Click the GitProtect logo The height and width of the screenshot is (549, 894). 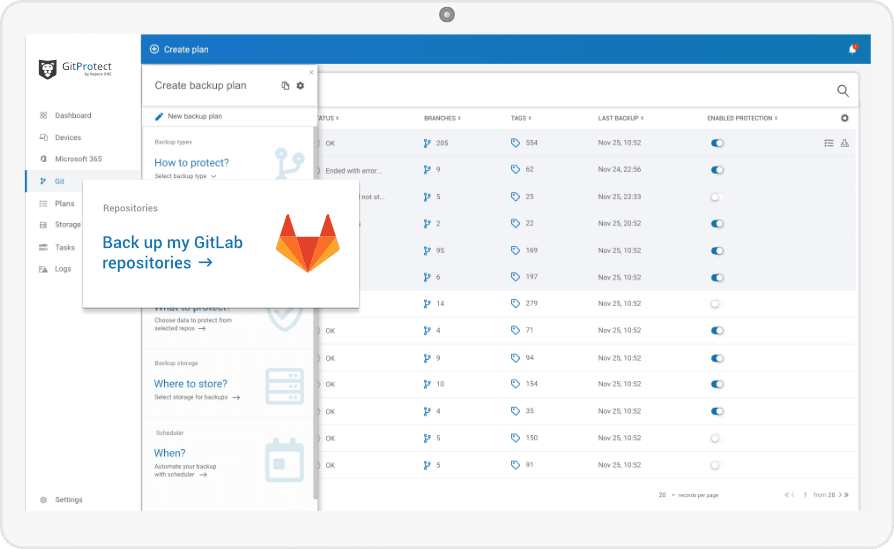(75, 69)
